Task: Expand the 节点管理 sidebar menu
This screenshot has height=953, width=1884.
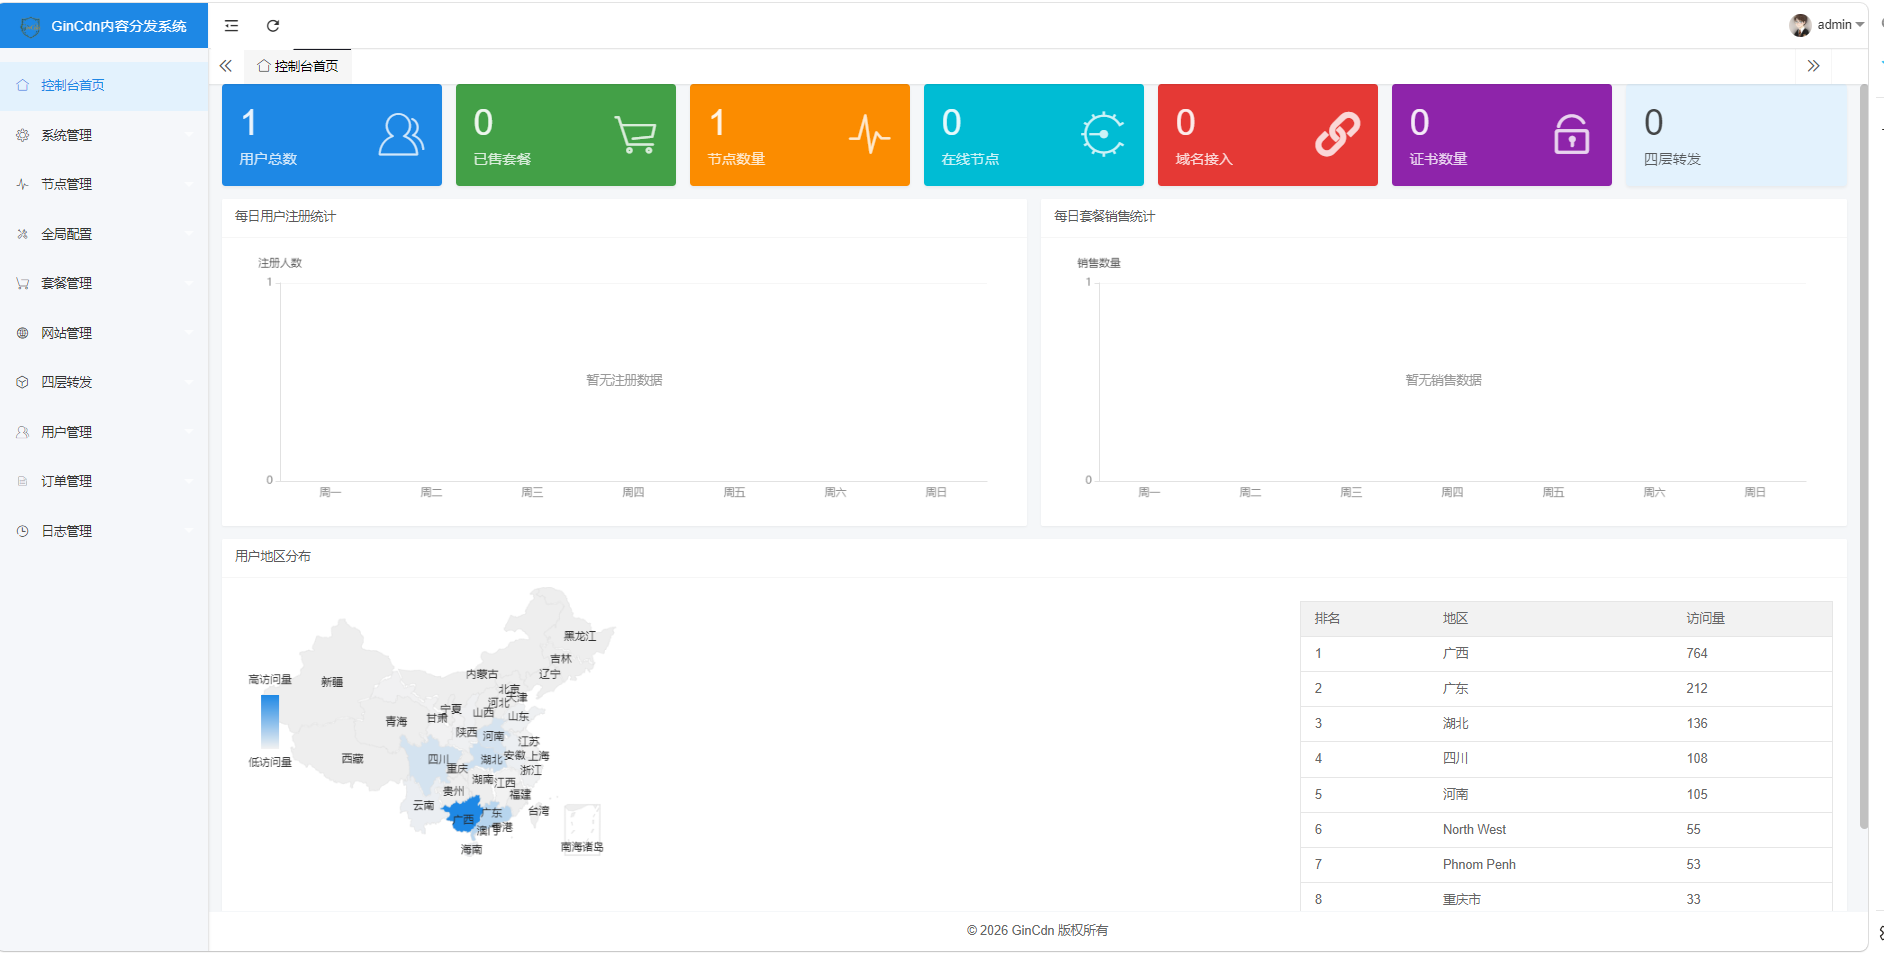Action: 104,184
